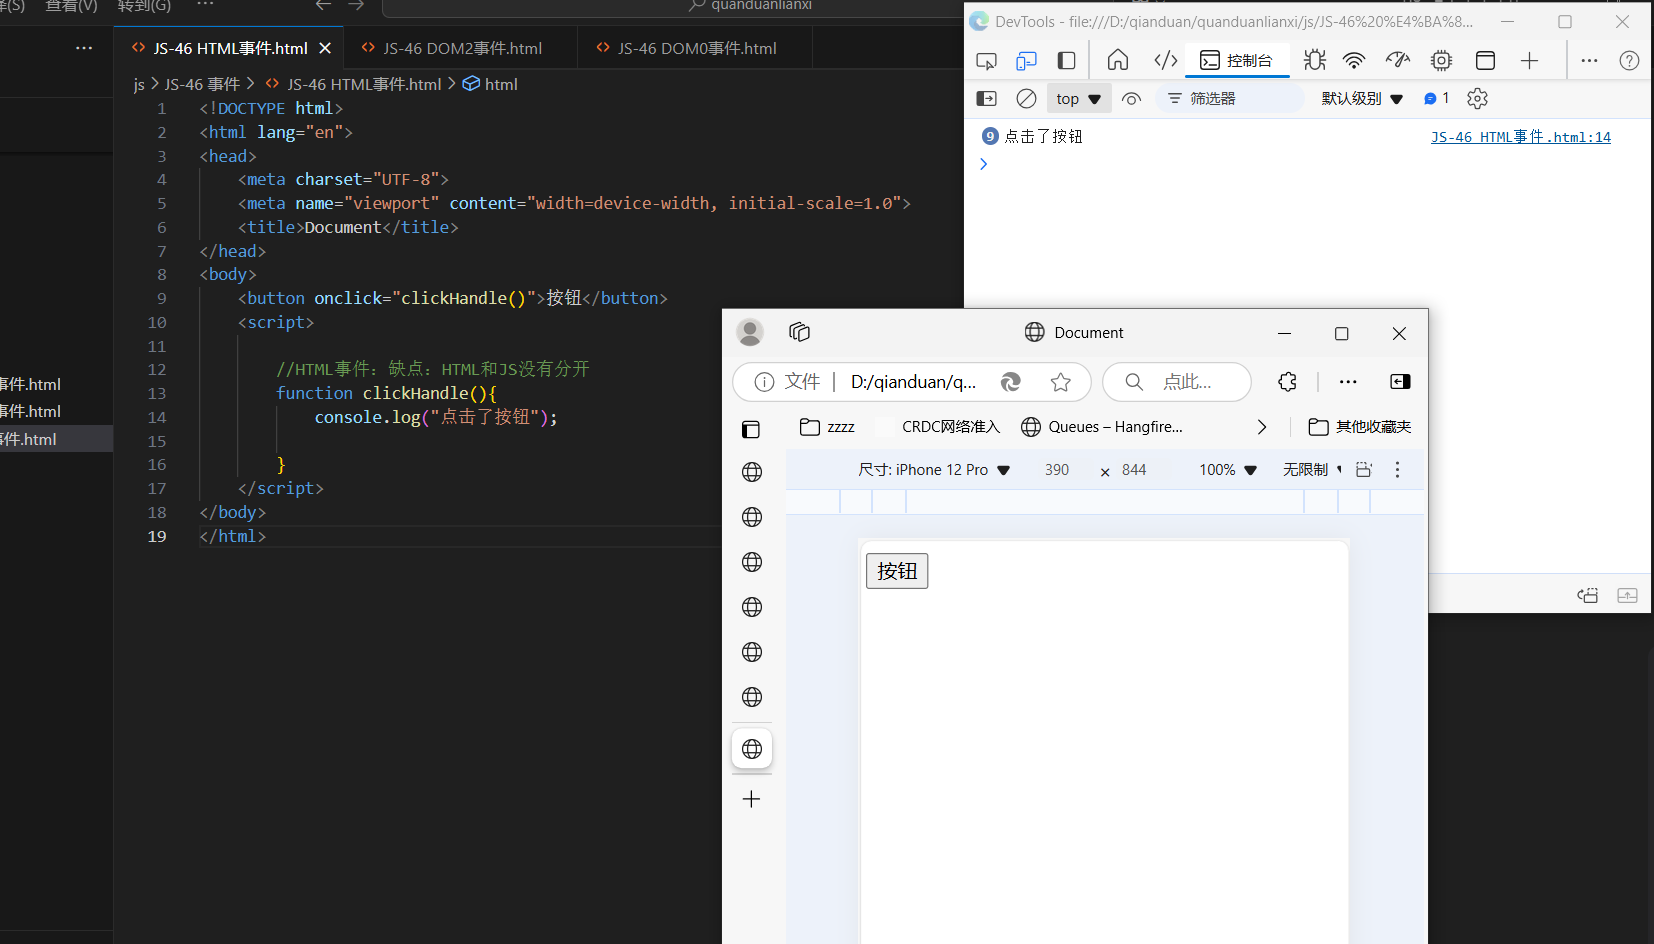Screen dimensions: 1654x944
Task: Open the 尺寸: iPhone 12 Pro device dropdown
Action: click(934, 470)
